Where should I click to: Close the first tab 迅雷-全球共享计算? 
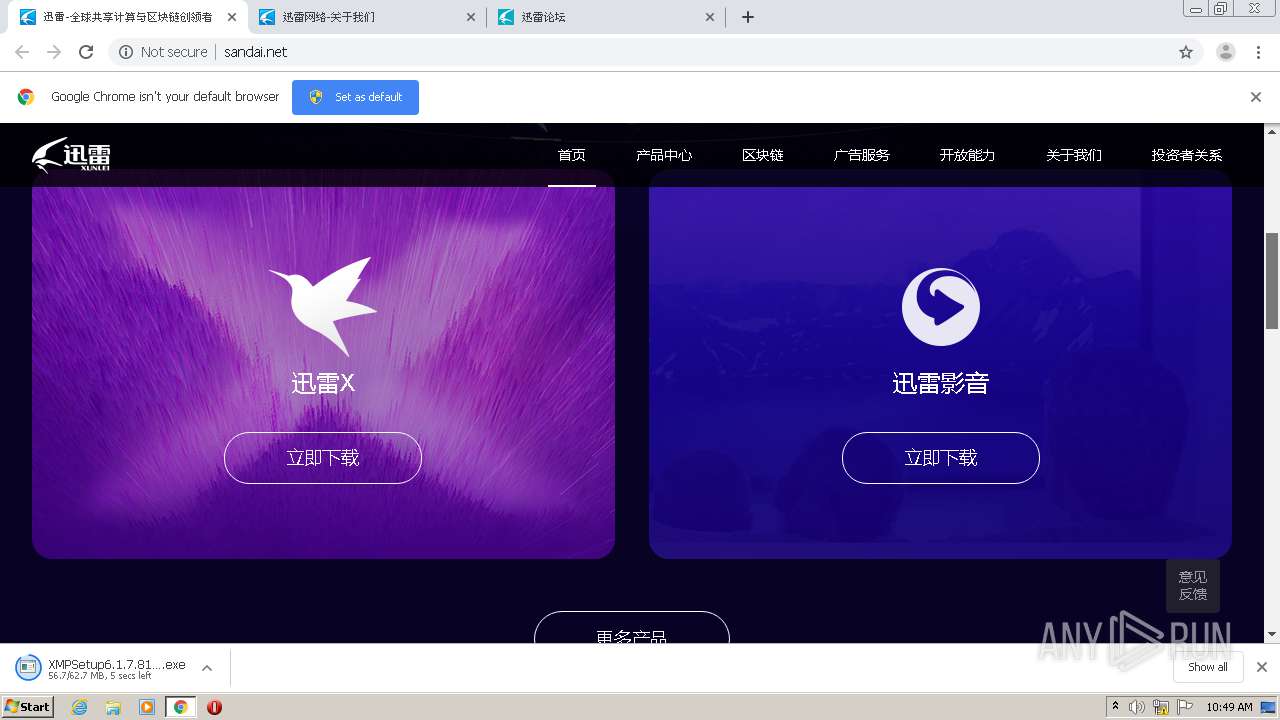(232, 17)
